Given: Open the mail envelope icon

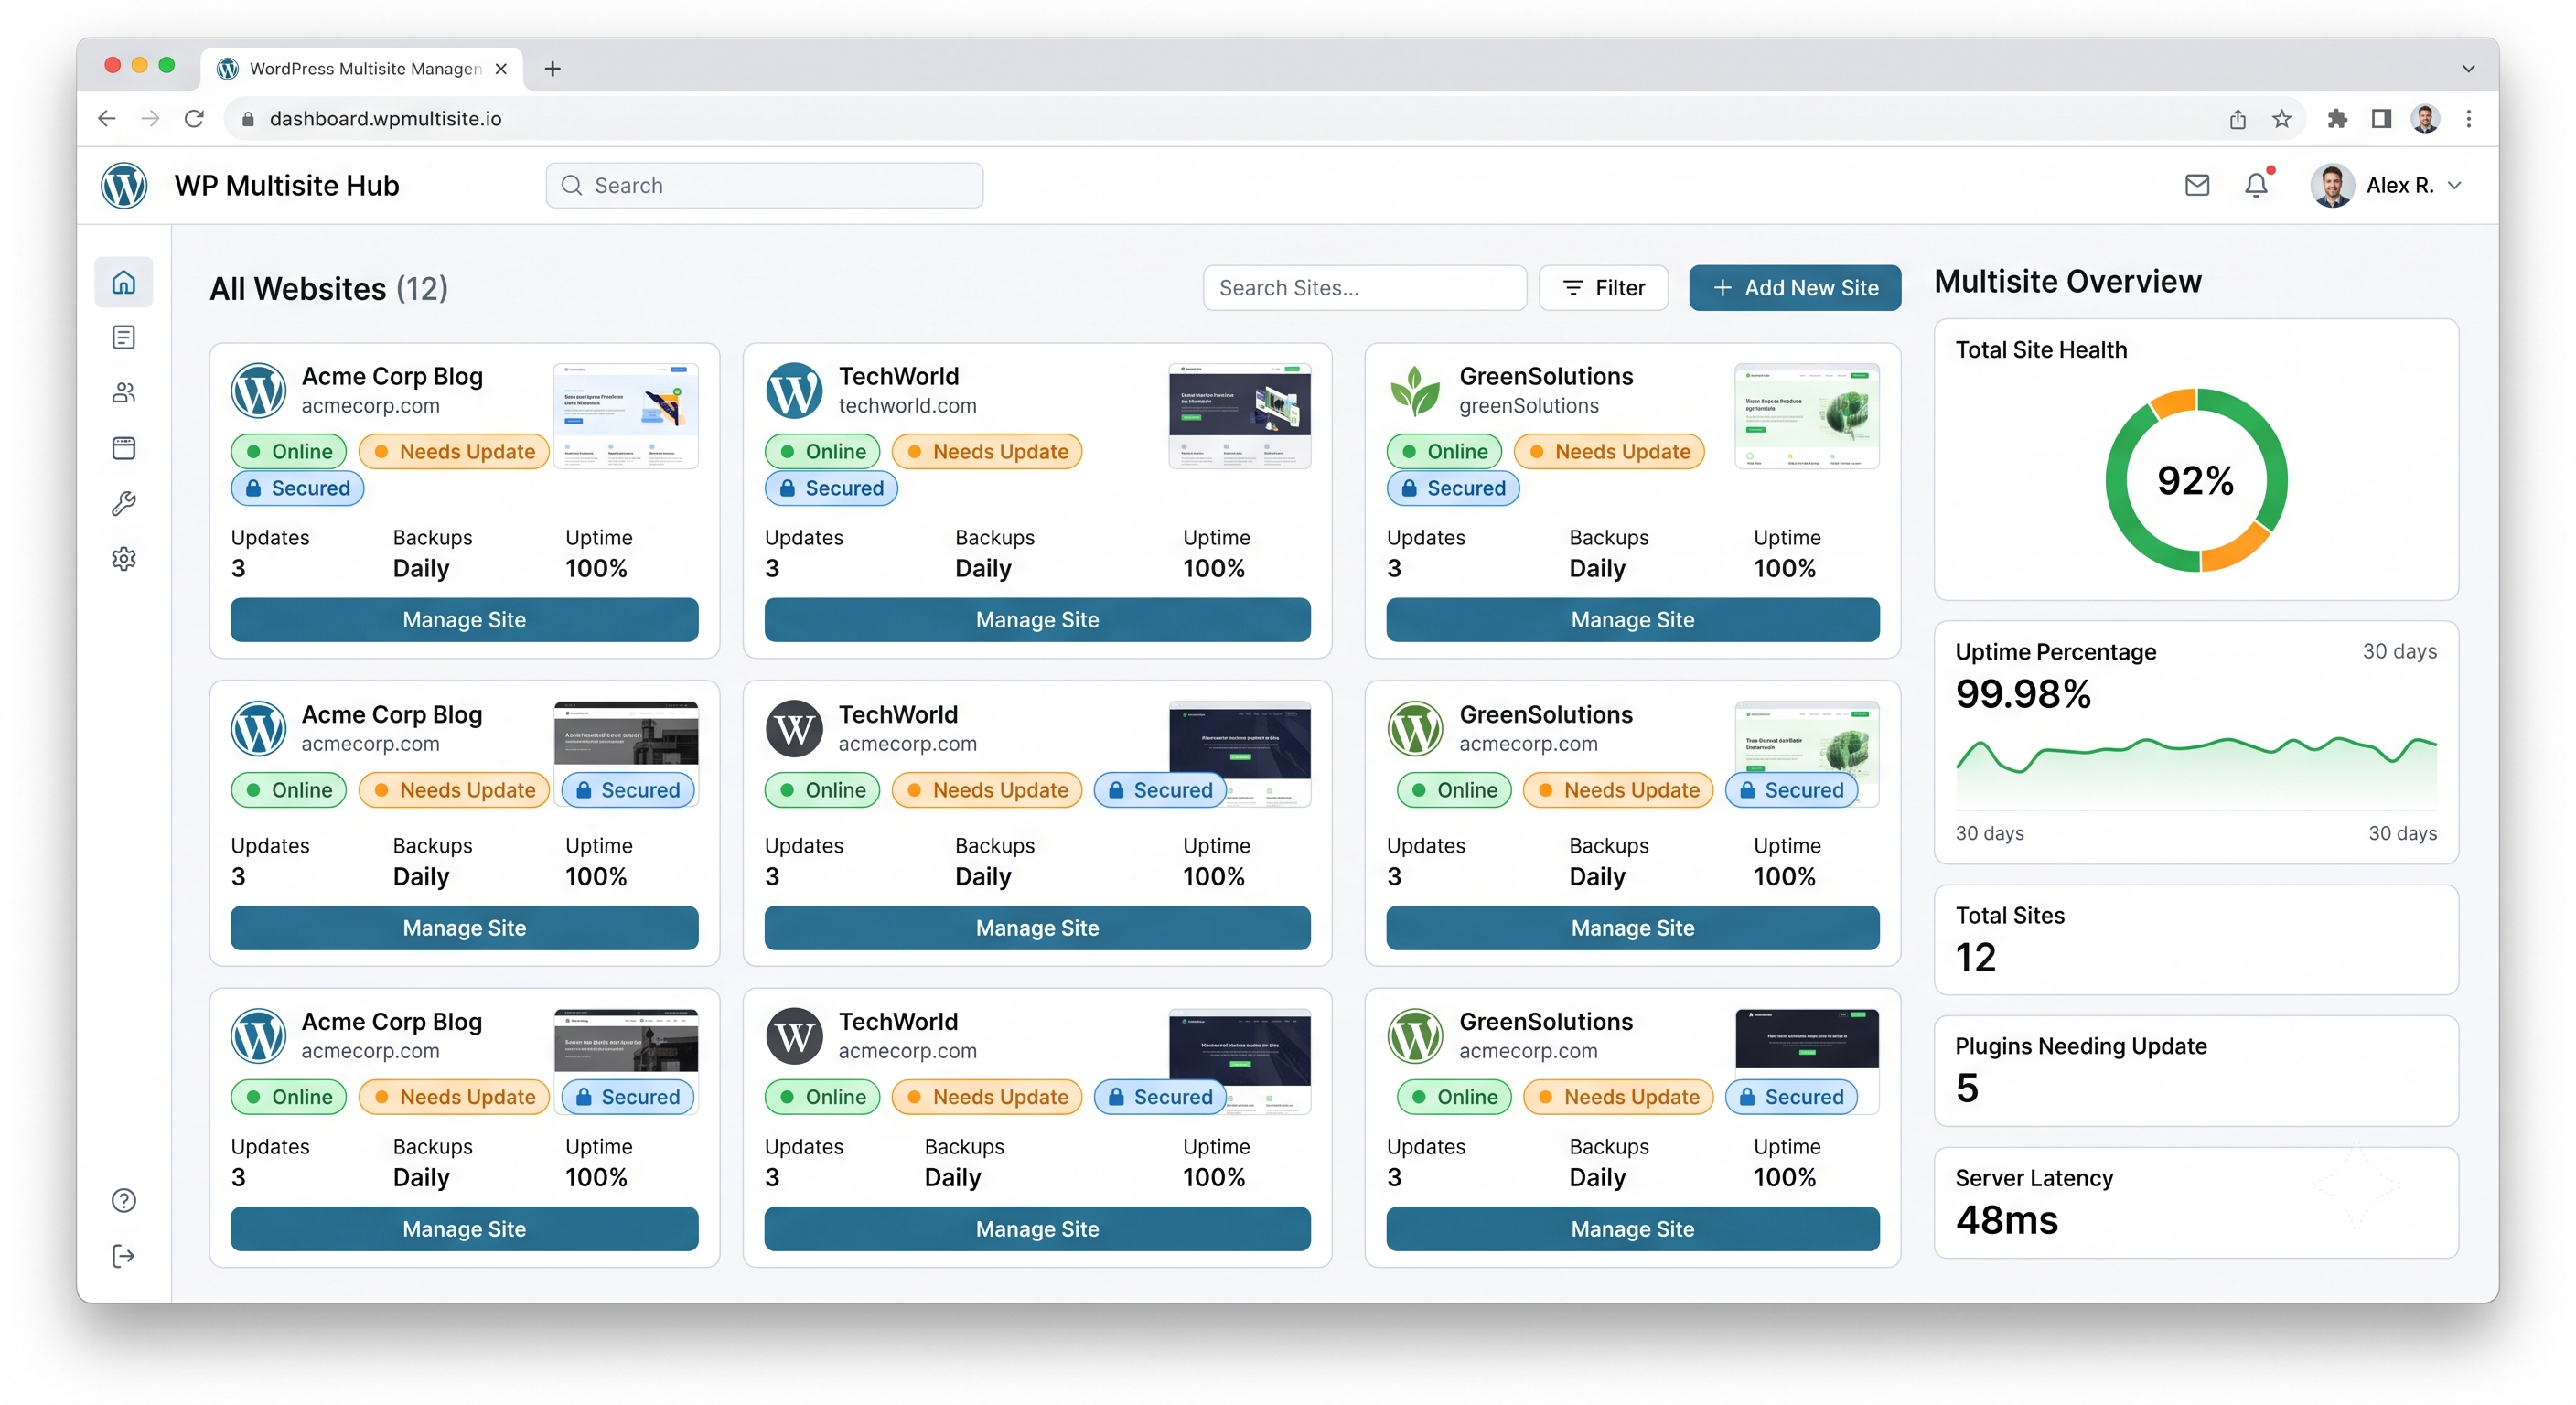Looking at the screenshot, I should [2197, 185].
